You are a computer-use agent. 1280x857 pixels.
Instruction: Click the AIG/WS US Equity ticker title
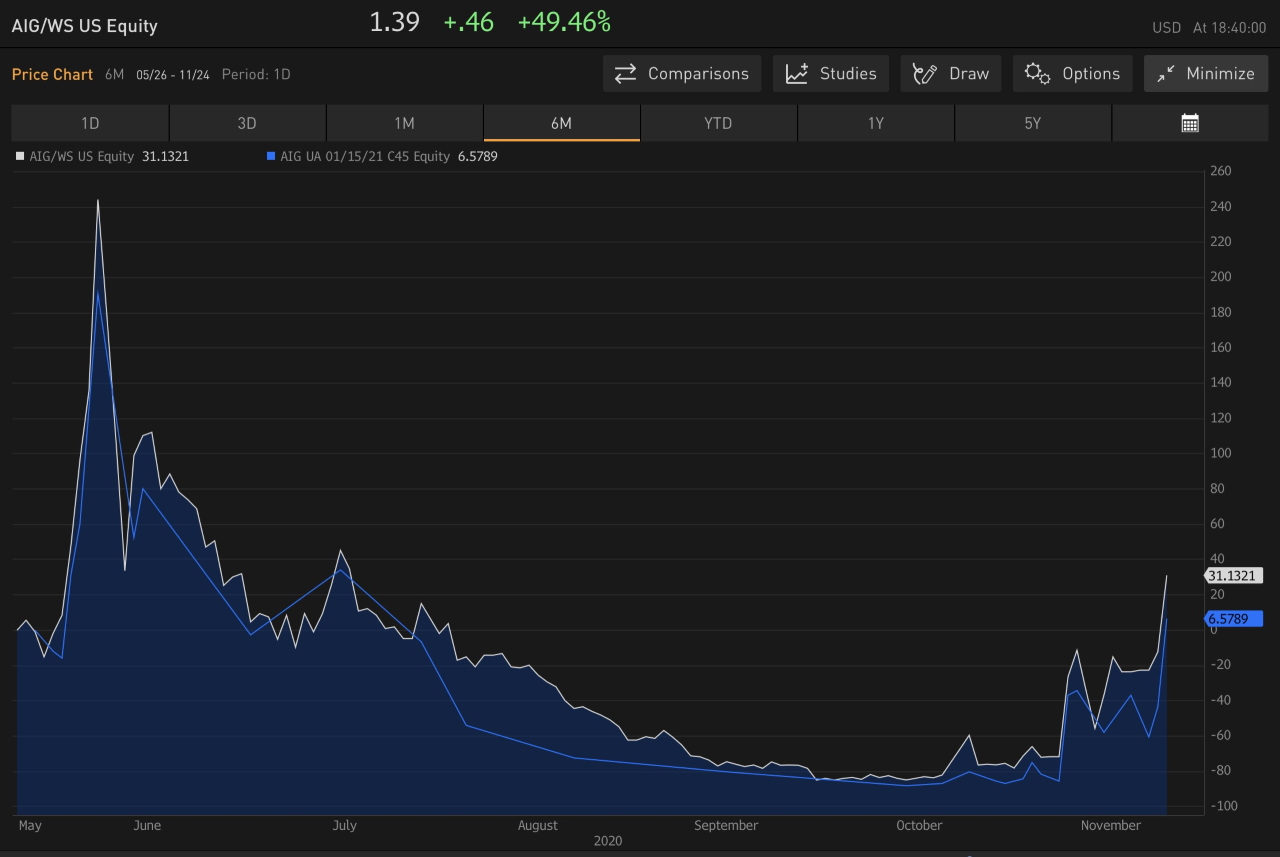[x=85, y=26]
